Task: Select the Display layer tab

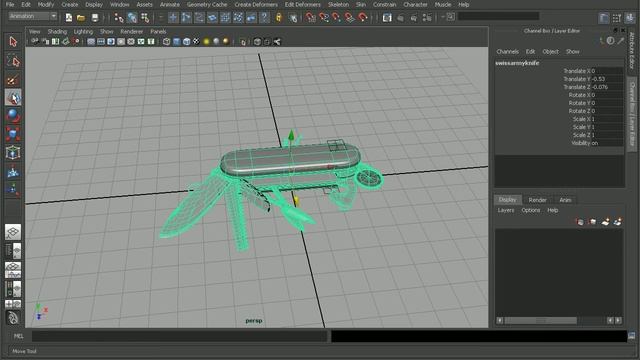Action: coord(507,200)
